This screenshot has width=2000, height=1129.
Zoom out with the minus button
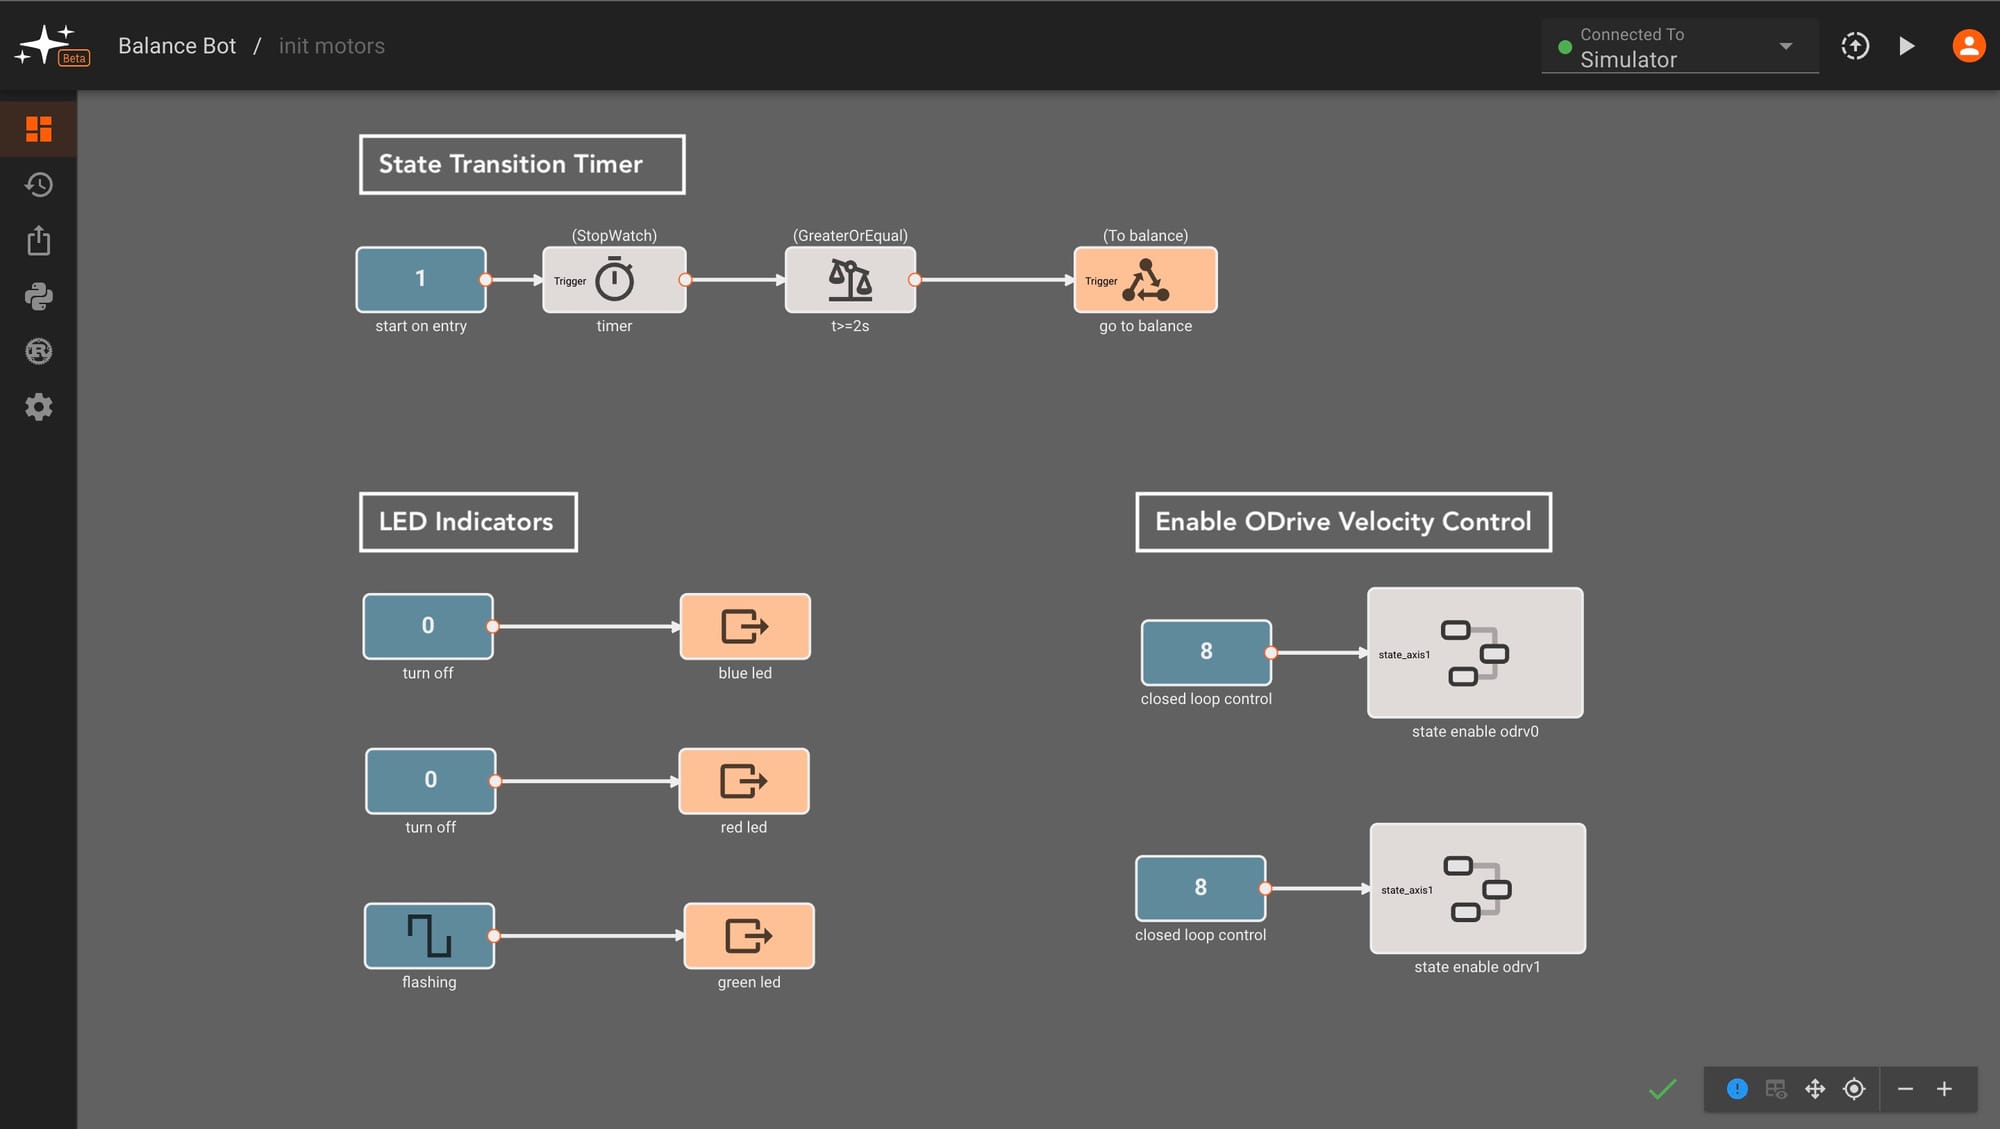tap(1905, 1089)
